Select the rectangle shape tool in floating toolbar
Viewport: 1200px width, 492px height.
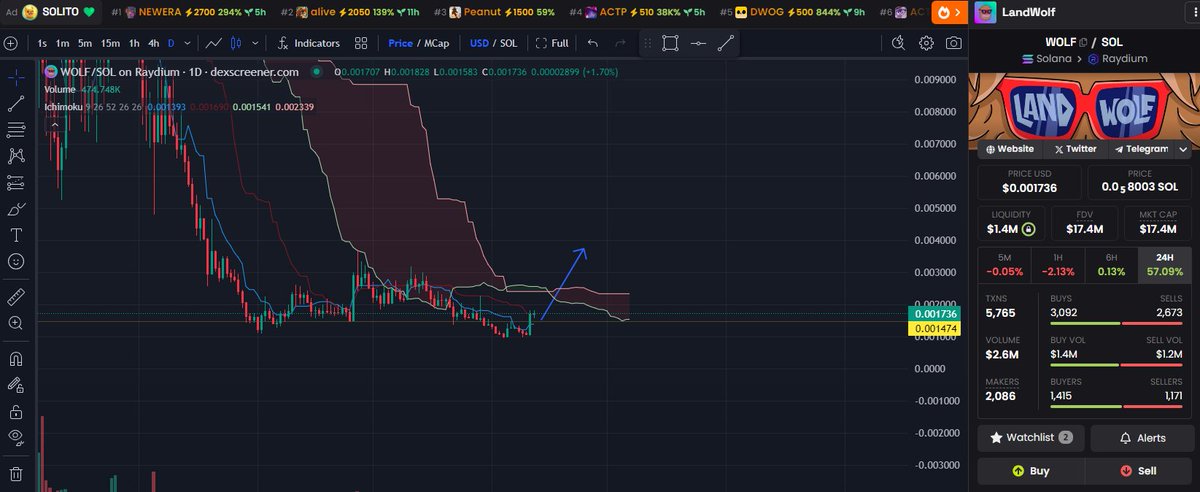(669, 43)
